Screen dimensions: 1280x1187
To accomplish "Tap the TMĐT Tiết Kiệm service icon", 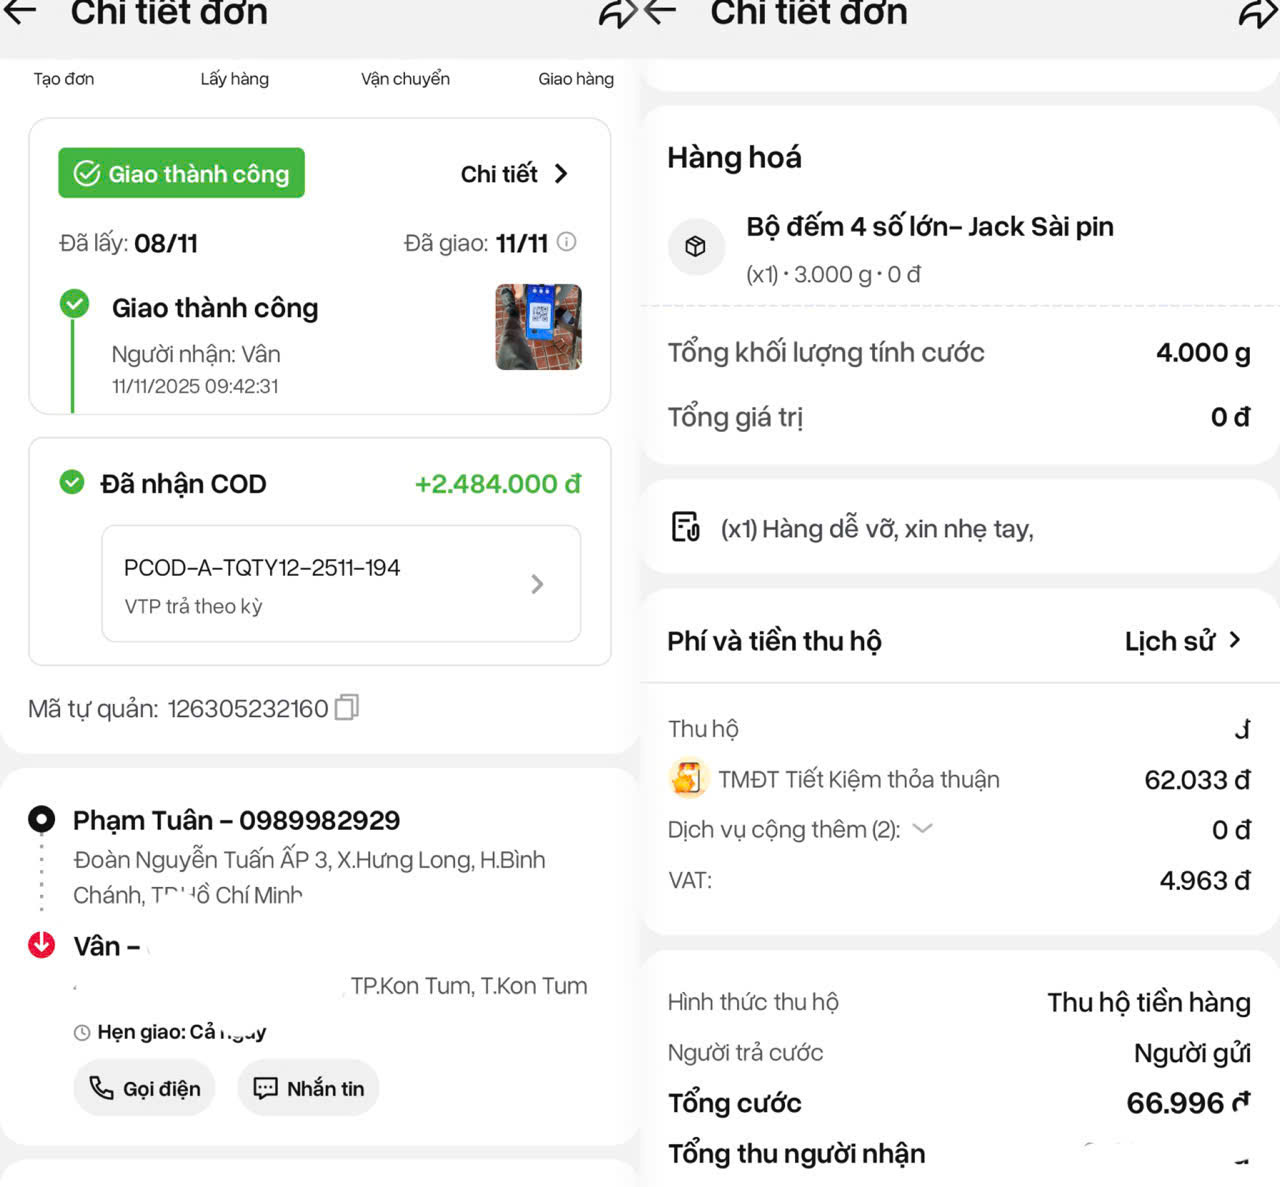I will click(688, 779).
